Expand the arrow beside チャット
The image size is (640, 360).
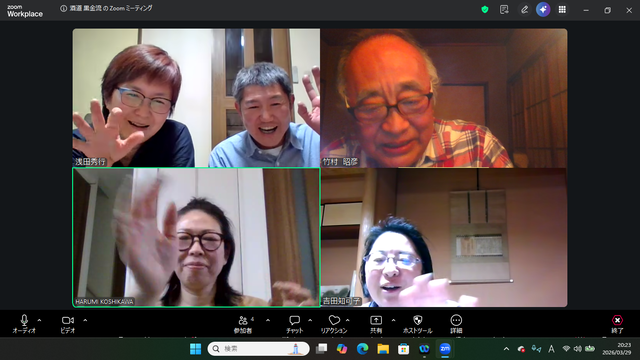pos(310,320)
